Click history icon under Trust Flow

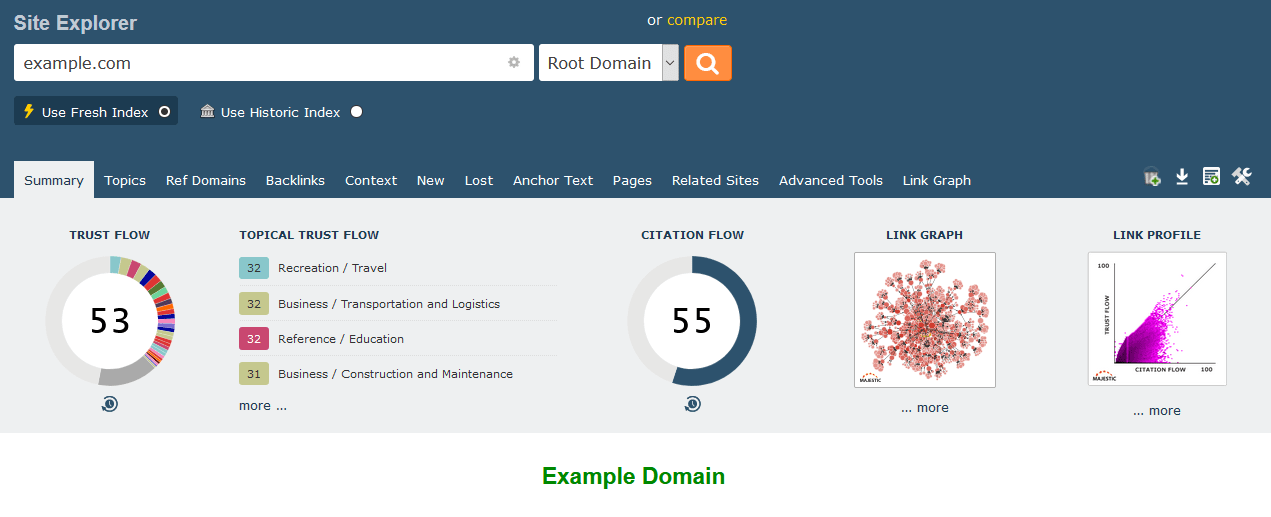110,404
